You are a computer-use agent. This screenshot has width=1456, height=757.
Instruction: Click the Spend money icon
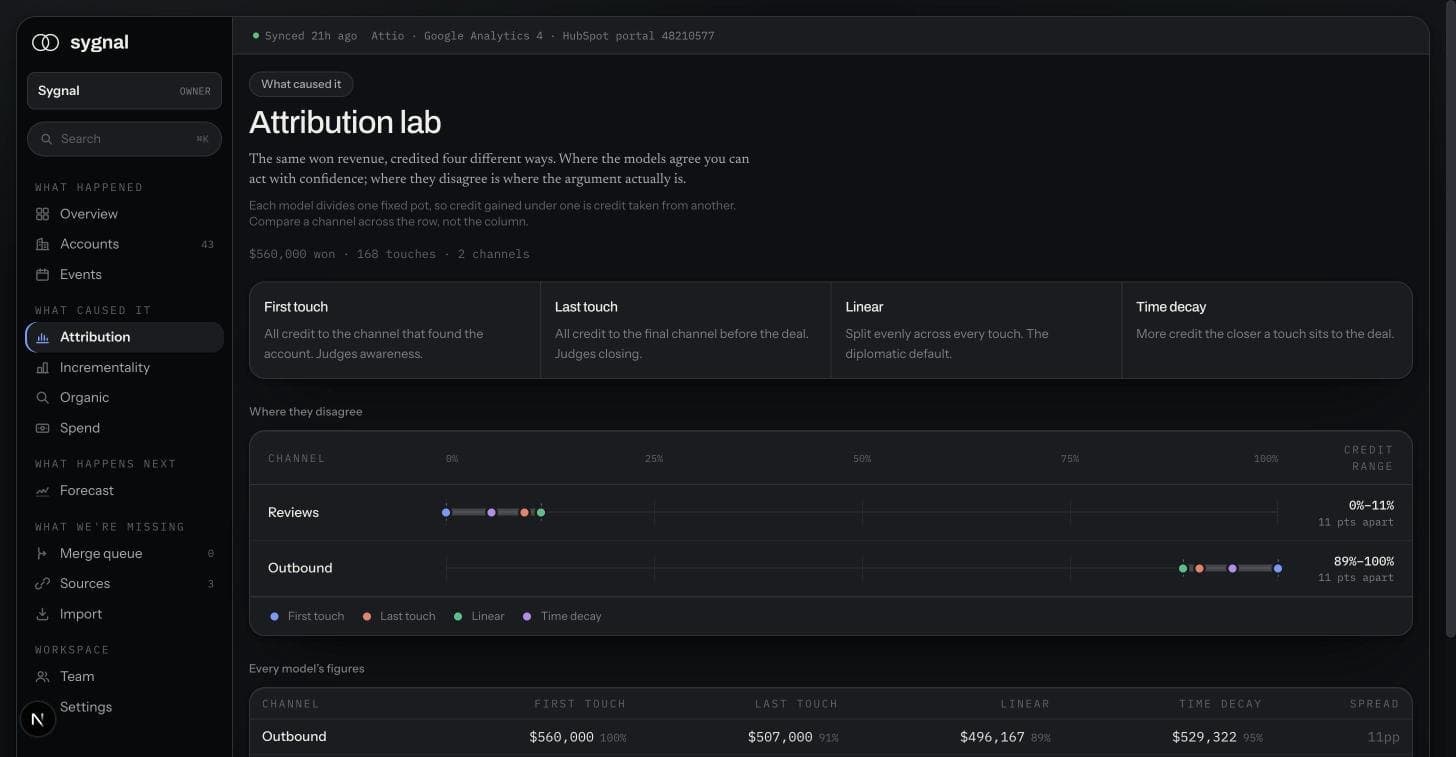point(42,428)
